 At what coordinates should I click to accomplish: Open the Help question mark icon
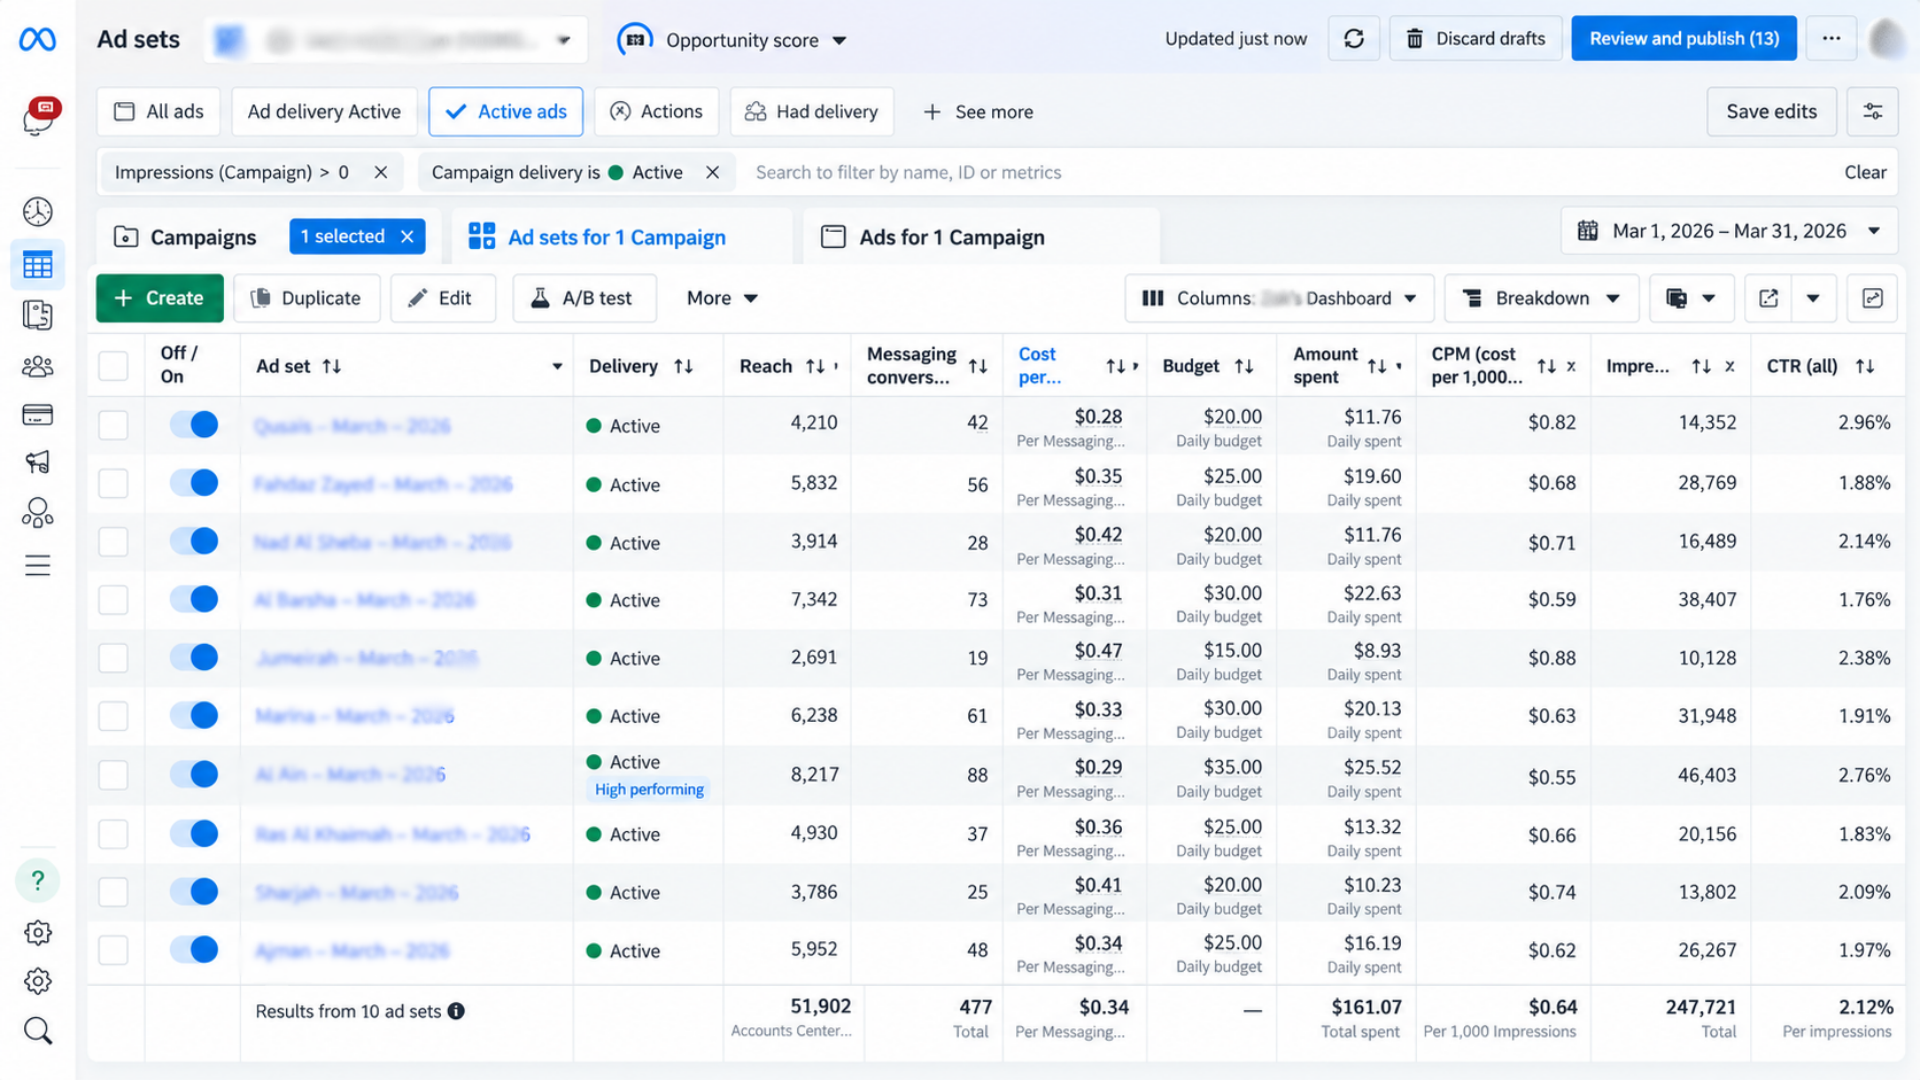38,881
